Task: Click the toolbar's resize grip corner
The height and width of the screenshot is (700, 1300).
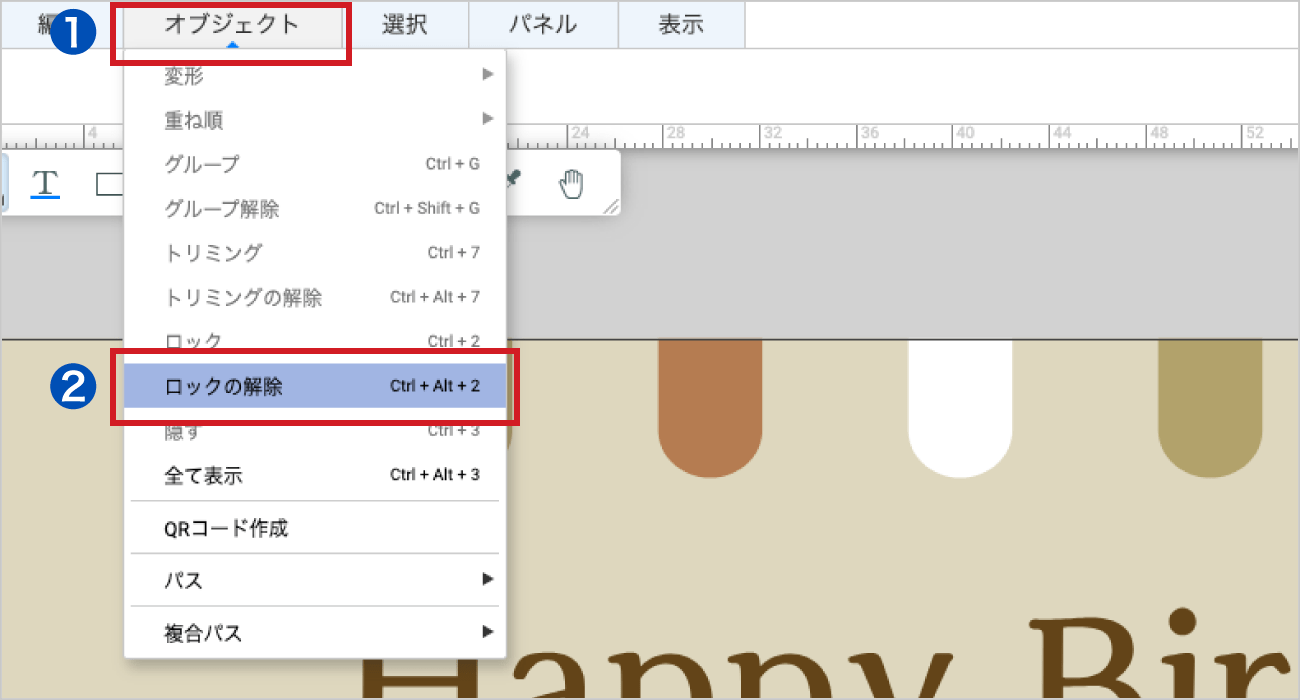Action: tap(610, 206)
